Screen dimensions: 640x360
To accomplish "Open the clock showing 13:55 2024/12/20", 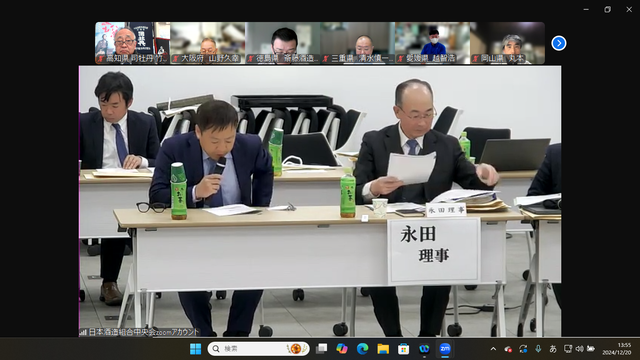I will coord(616,349).
